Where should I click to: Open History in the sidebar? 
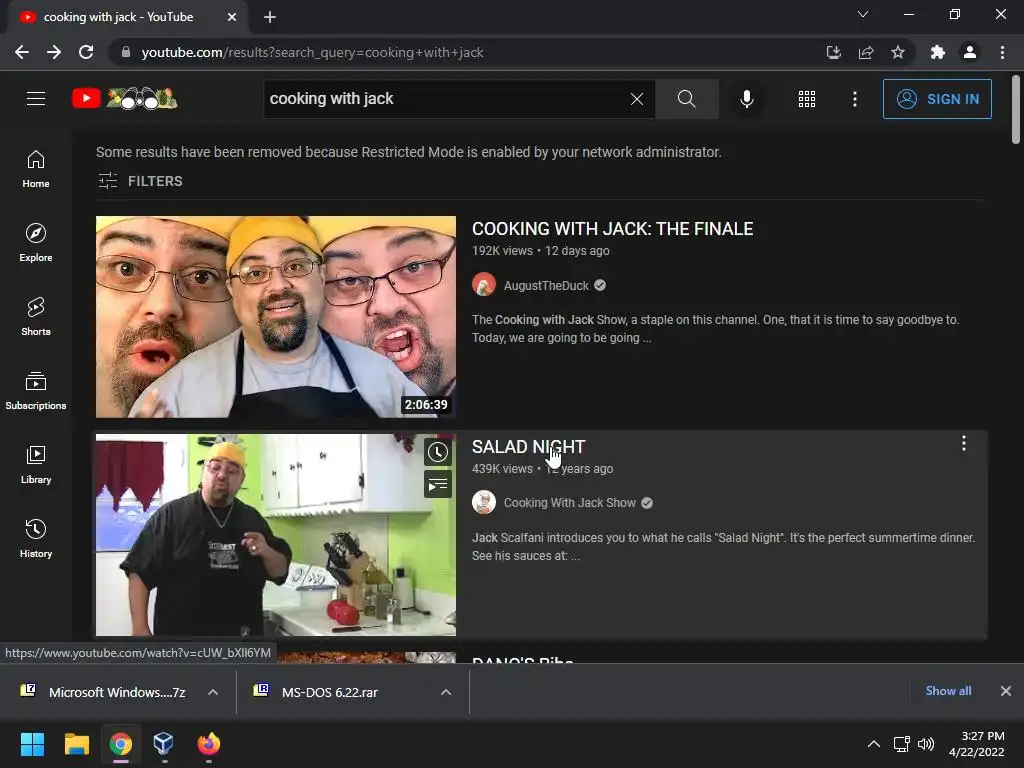click(x=36, y=538)
